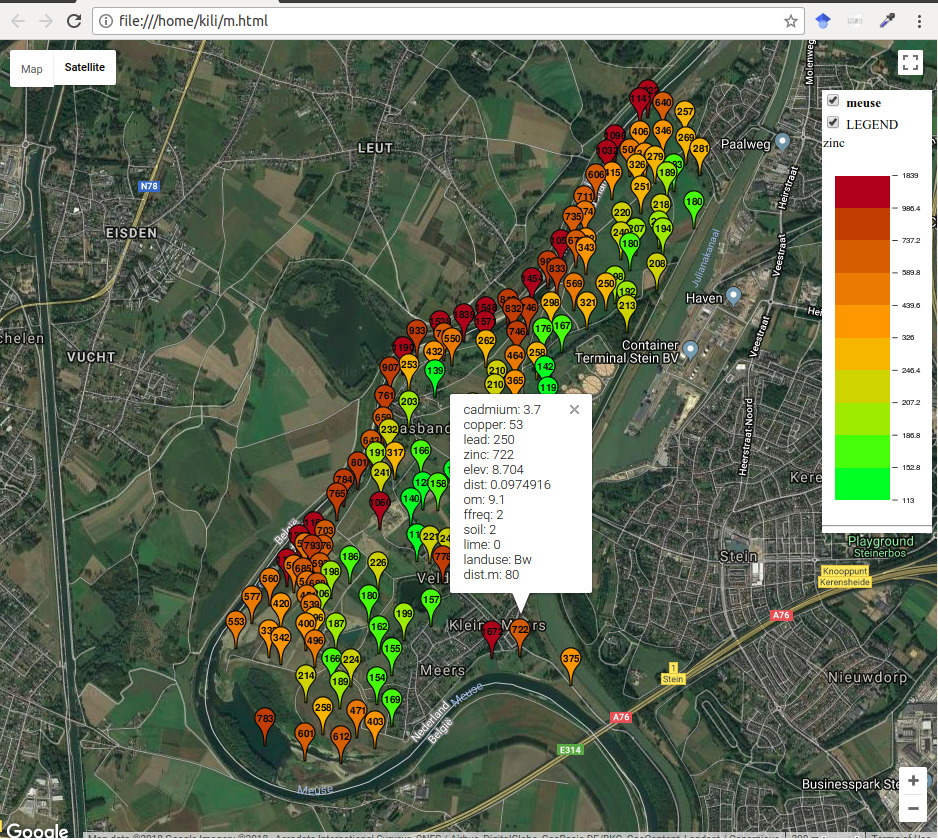Zoom in on the map
The width and height of the screenshot is (938, 840).
(x=912, y=781)
